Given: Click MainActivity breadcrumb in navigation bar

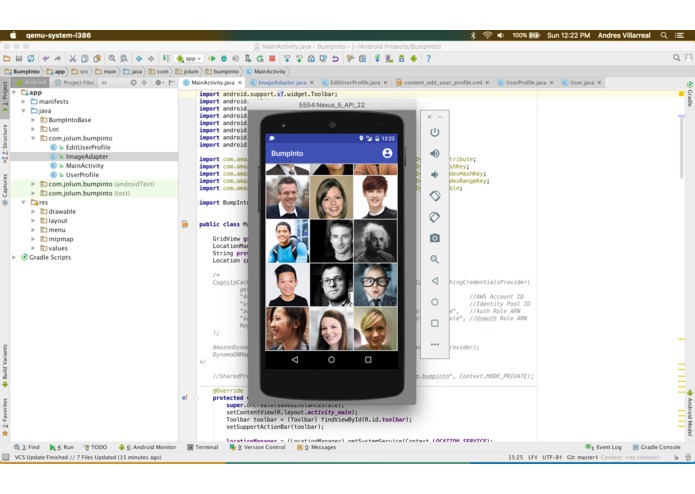Looking at the screenshot, I should point(266,71).
